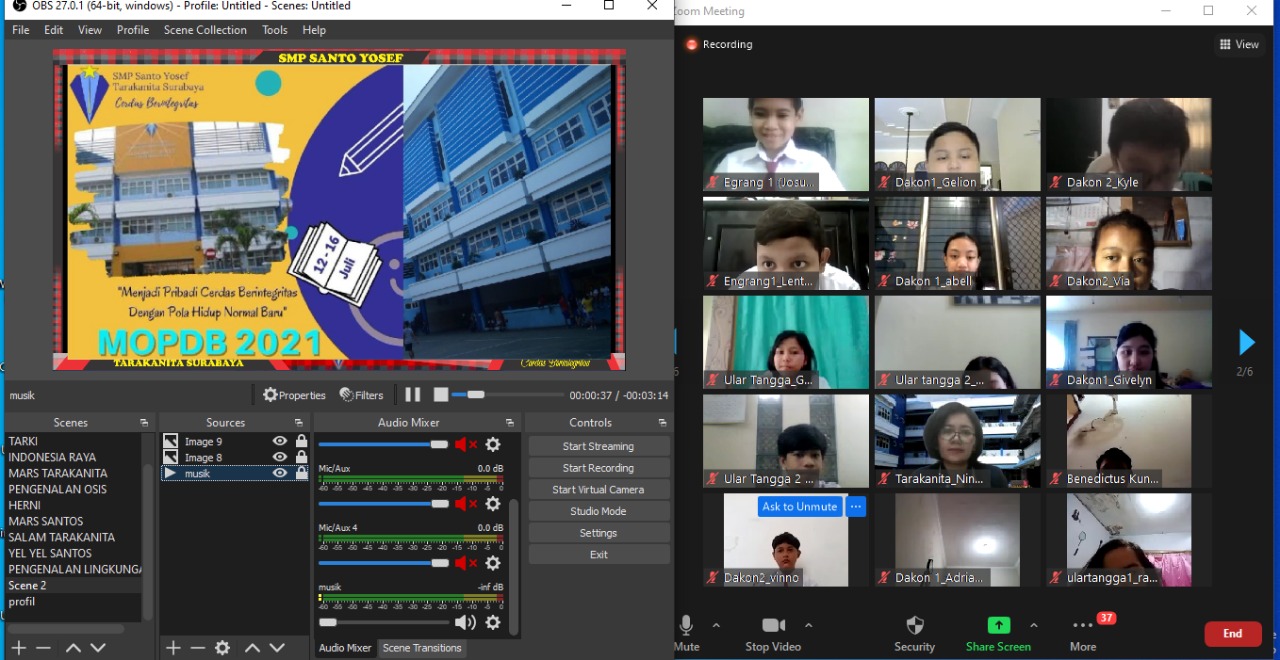Switch to the Scene Transitions tab
The height and width of the screenshot is (660, 1280).
pos(422,648)
